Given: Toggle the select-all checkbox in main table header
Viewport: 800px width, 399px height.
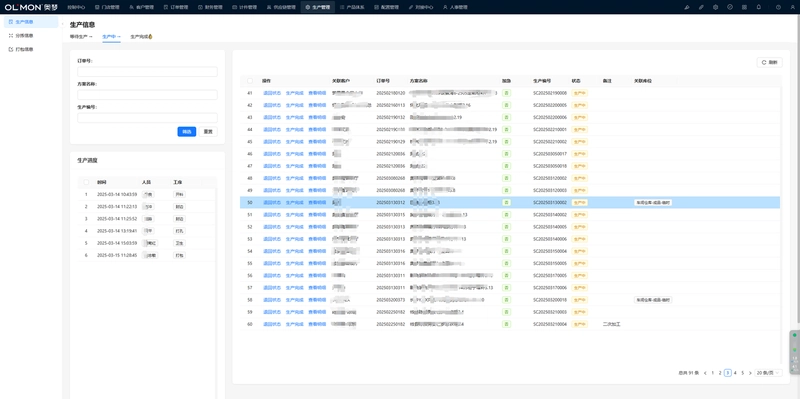Looking at the screenshot, I should coord(250,81).
